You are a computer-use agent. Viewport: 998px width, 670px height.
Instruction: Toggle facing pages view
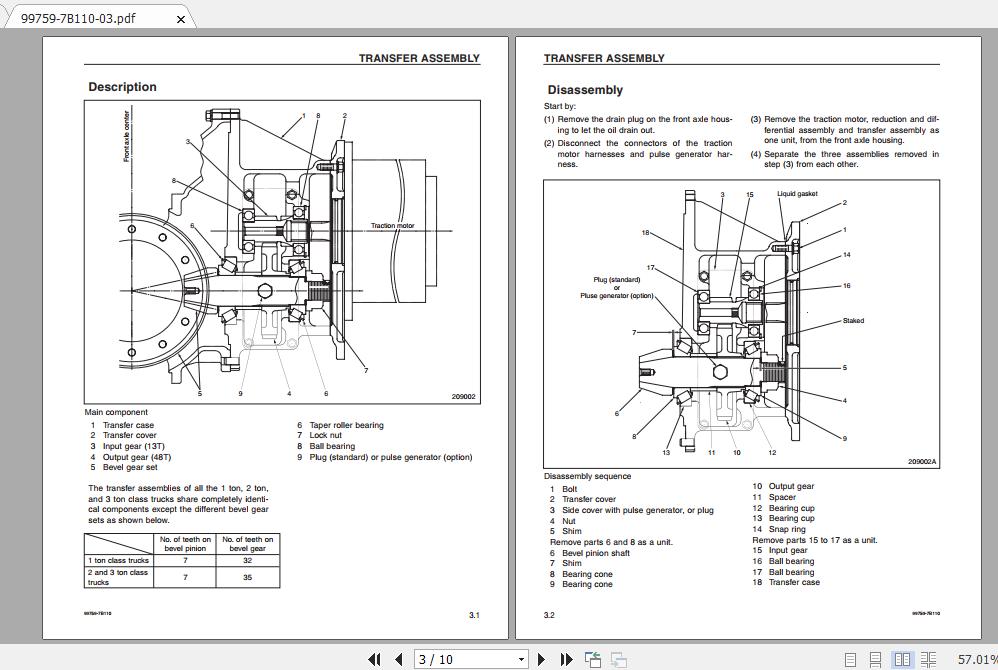click(901, 658)
